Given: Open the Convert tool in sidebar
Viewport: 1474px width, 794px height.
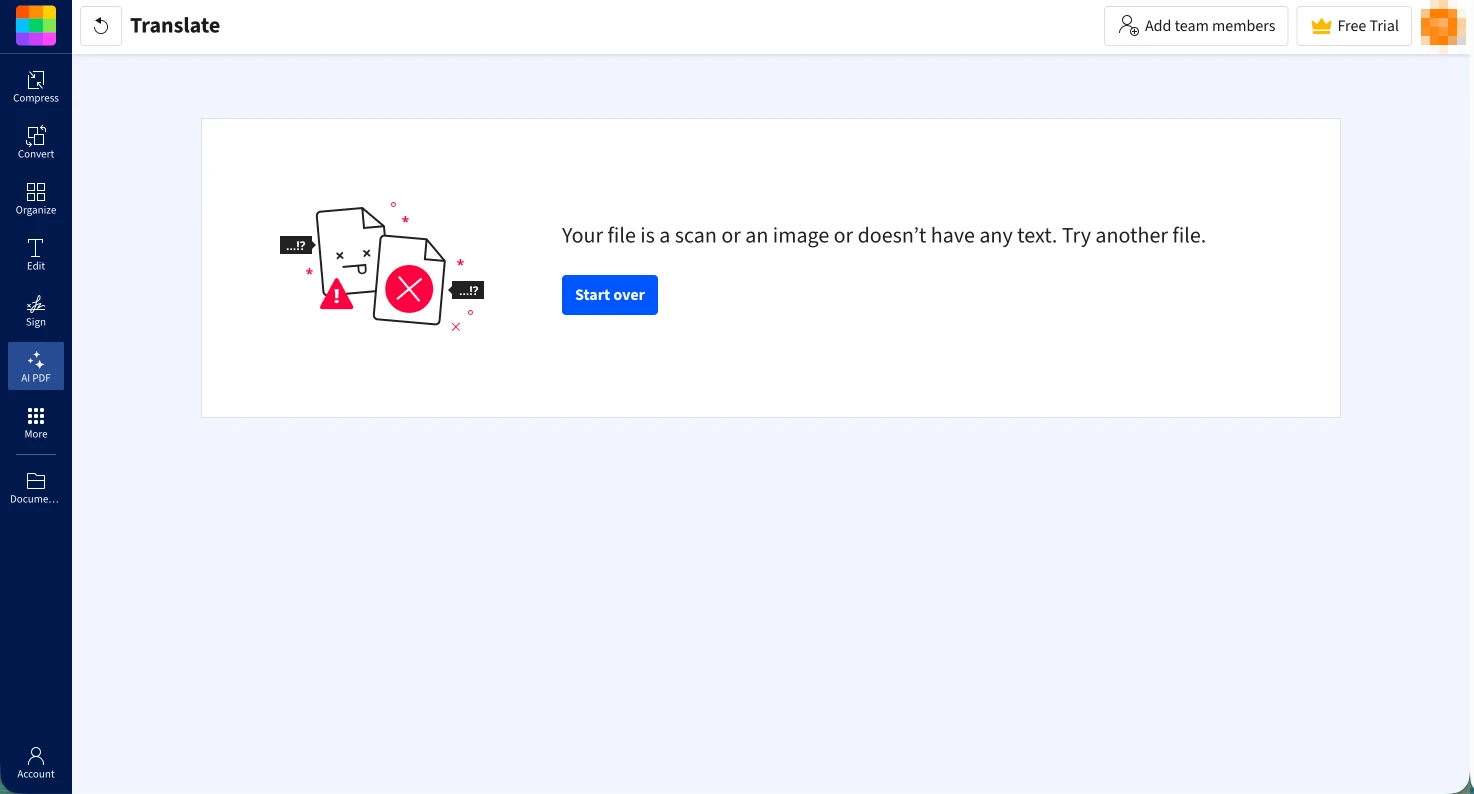Looking at the screenshot, I should 36,142.
